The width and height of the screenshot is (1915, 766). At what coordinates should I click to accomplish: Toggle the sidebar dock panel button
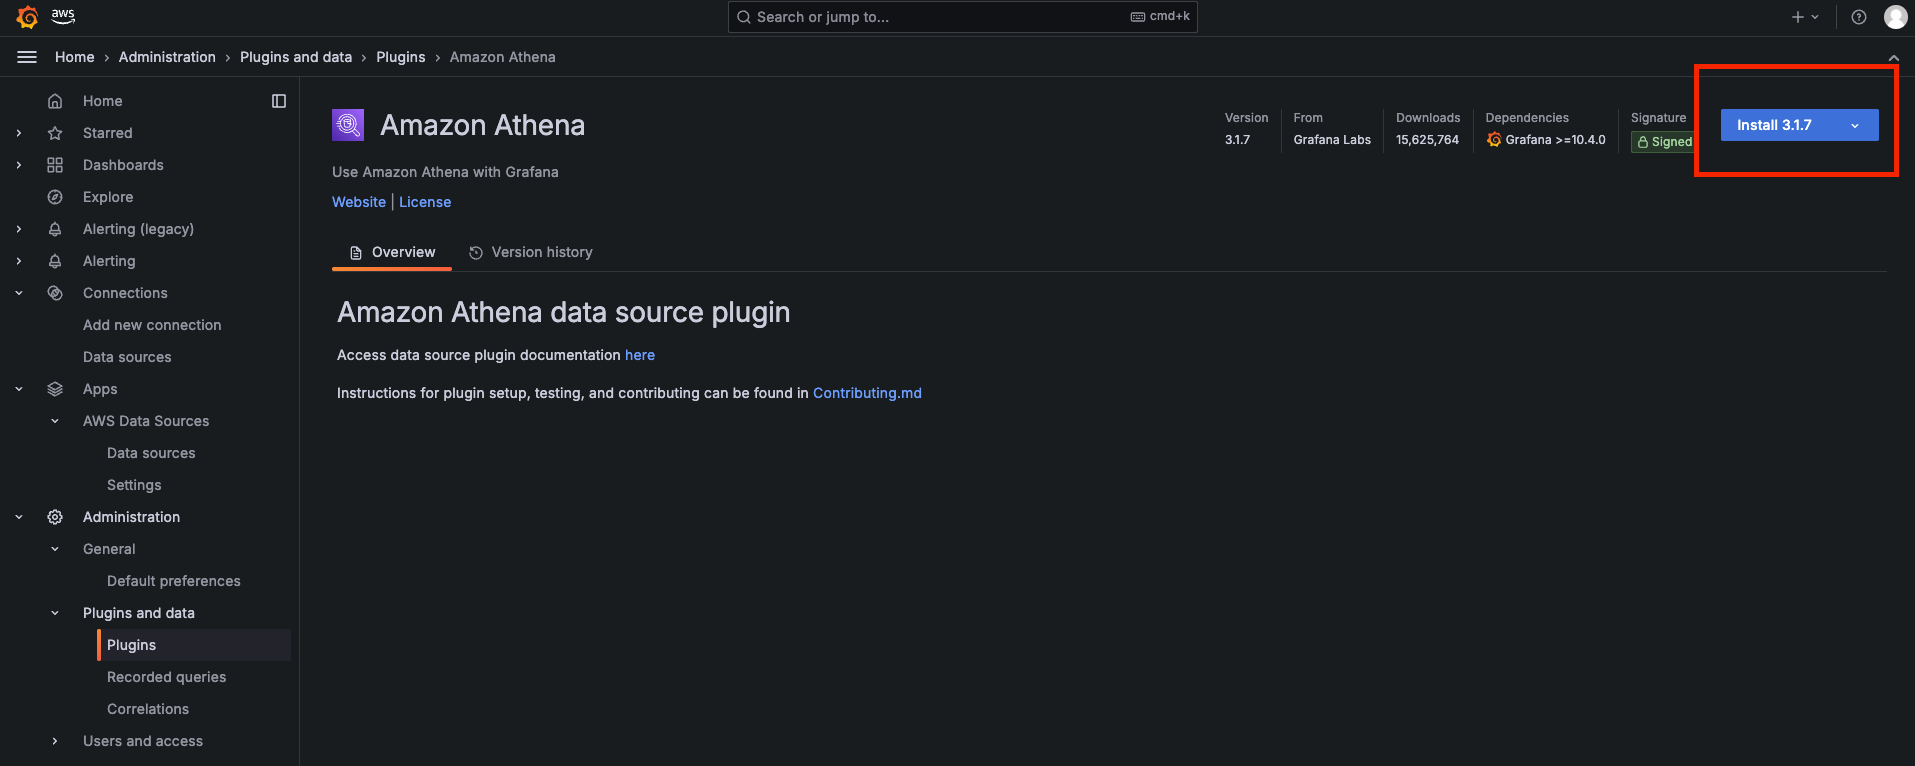(x=279, y=101)
